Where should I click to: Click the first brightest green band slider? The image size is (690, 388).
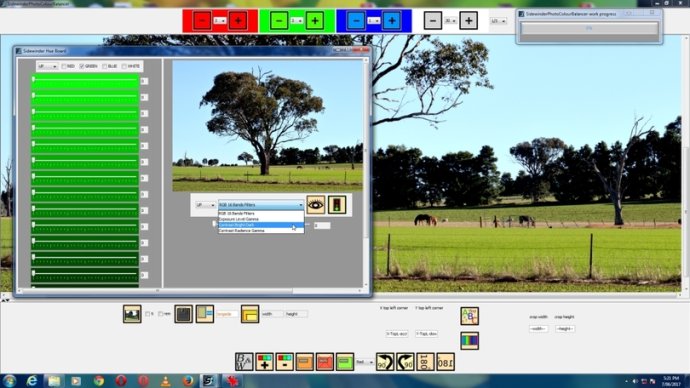click(x=85, y=81)
